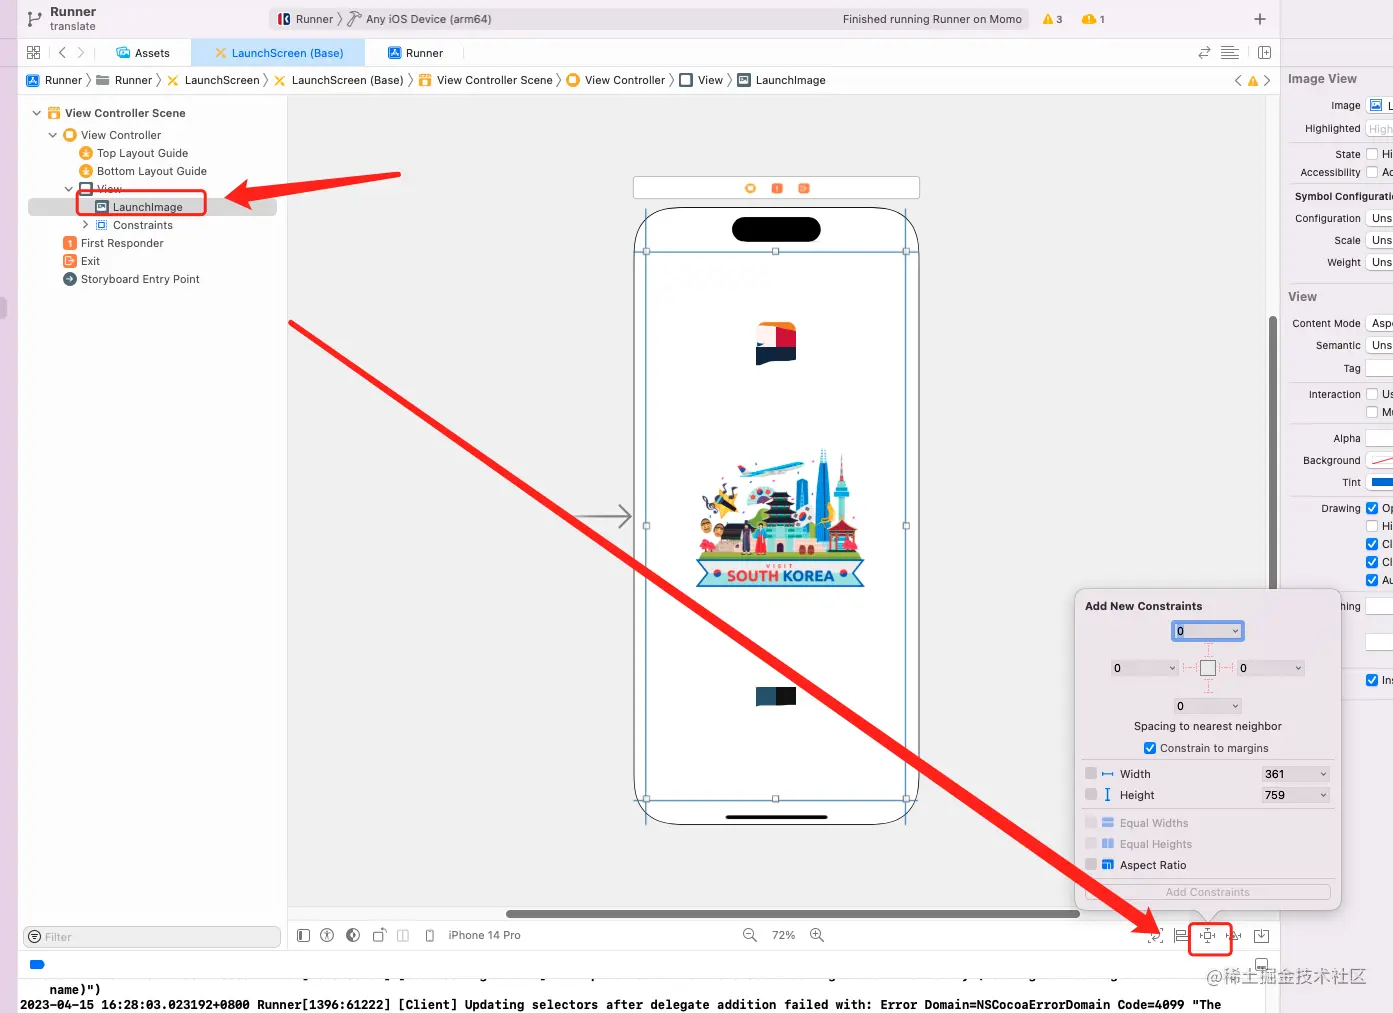Toggle the Interaction first checkbox

(1372, 394)
